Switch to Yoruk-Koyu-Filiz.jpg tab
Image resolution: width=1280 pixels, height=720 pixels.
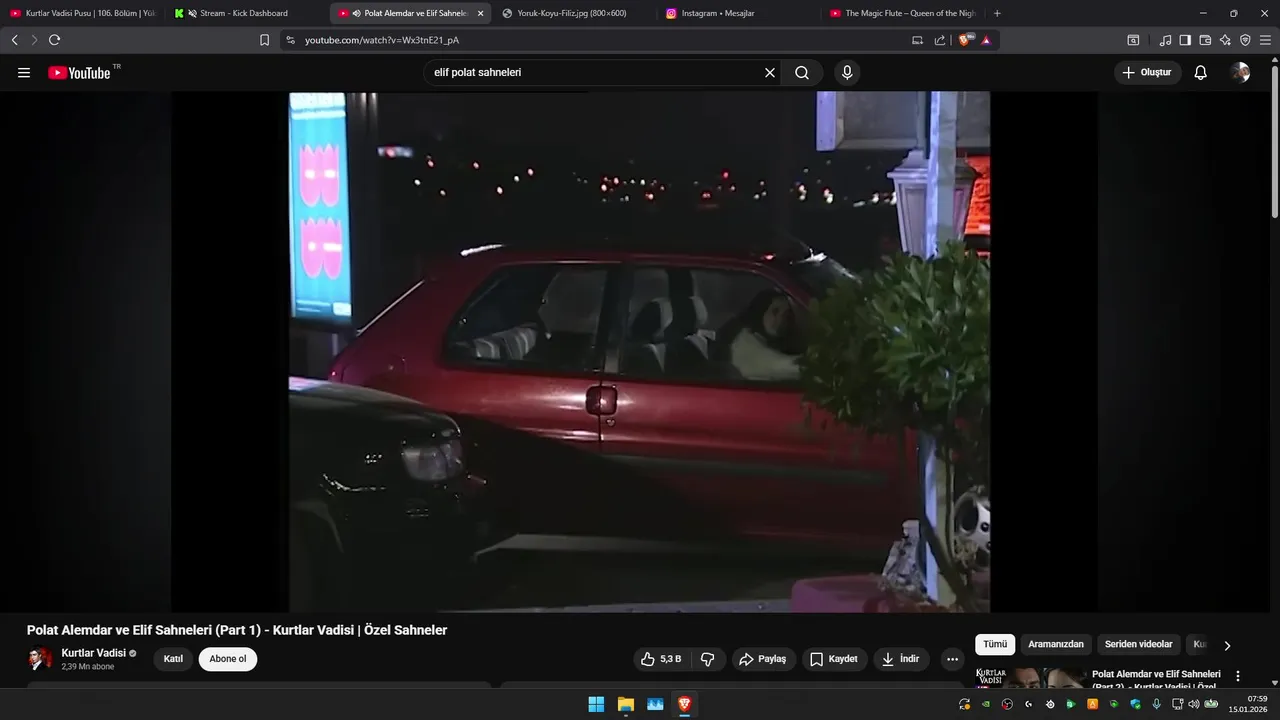tap(572, 13)
